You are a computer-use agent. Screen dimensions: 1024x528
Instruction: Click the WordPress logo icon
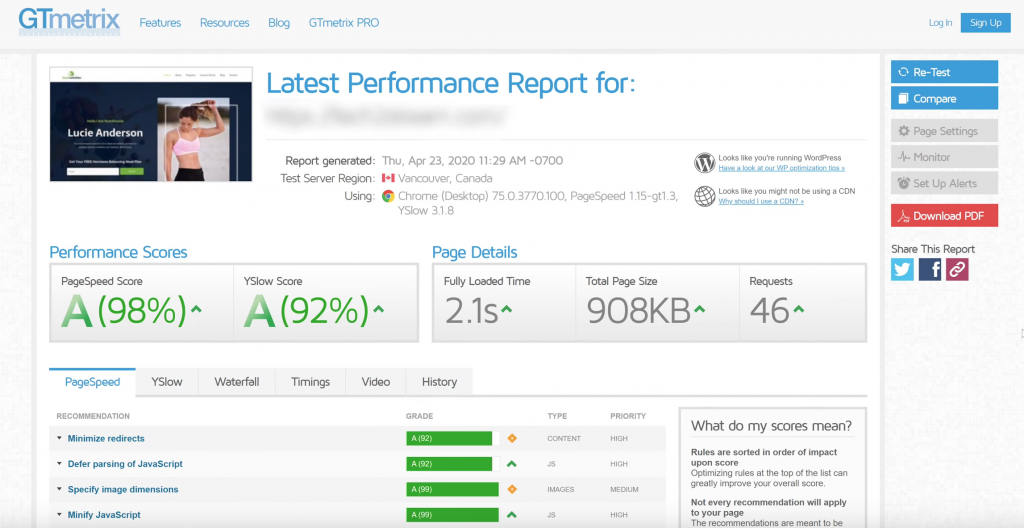pos(705,162)
